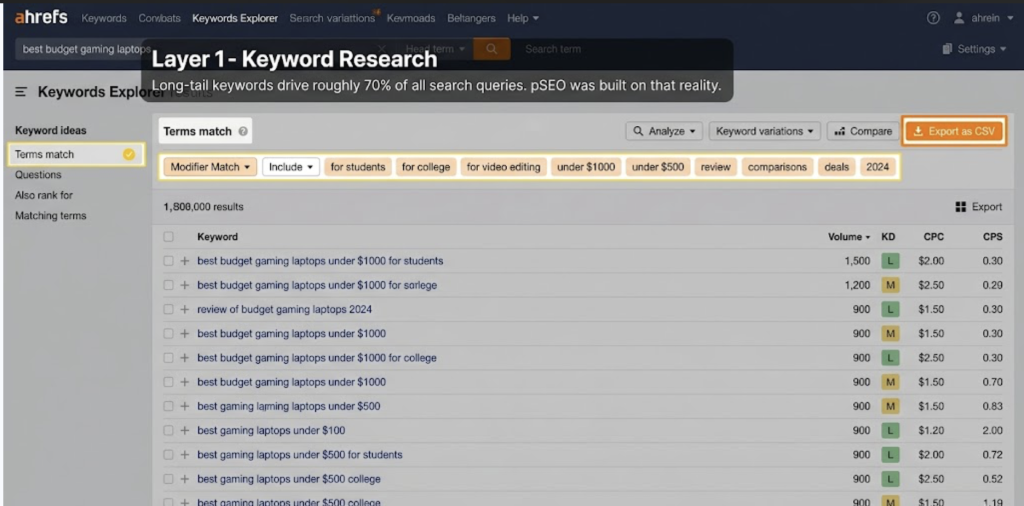This screenshot has height=506, width=1024.
Task: Click the orange search magnifier button
Action: 491,49
